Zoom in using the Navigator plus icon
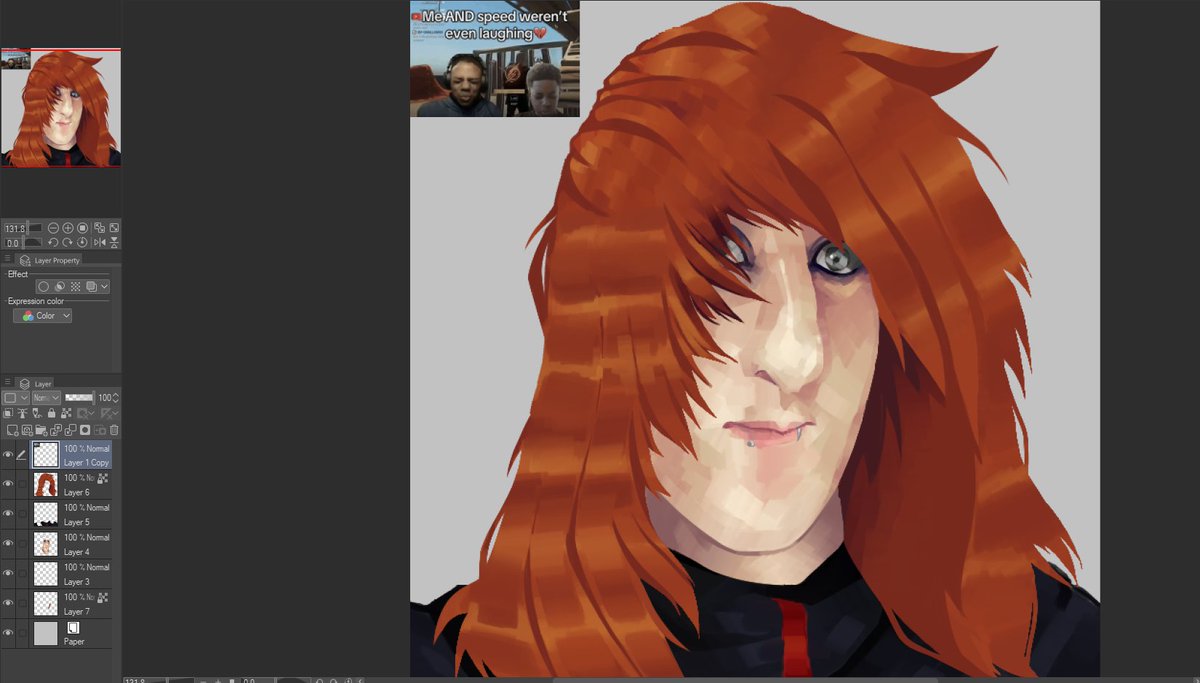This screenshot has width=1200, height=683. [68, 228]
